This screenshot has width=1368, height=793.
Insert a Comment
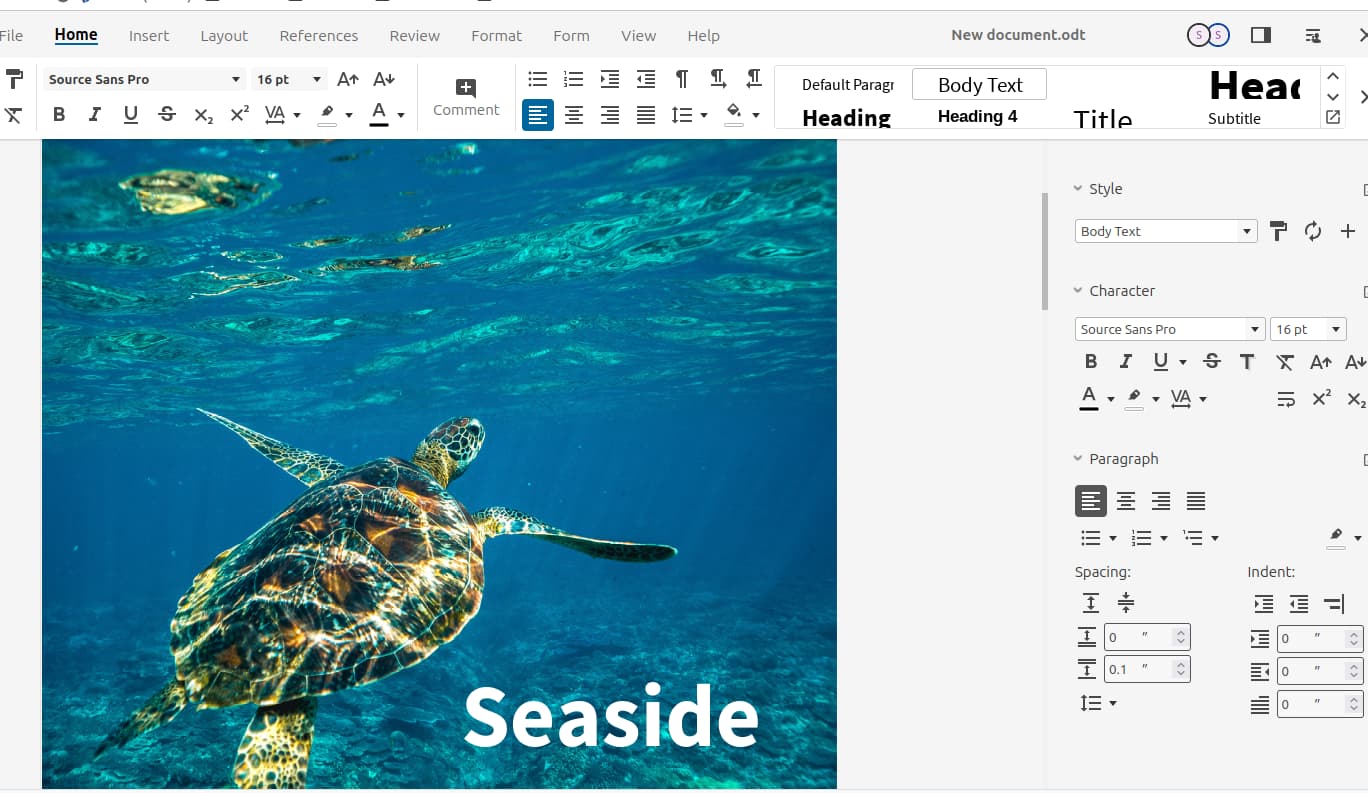tap(466, 97)
